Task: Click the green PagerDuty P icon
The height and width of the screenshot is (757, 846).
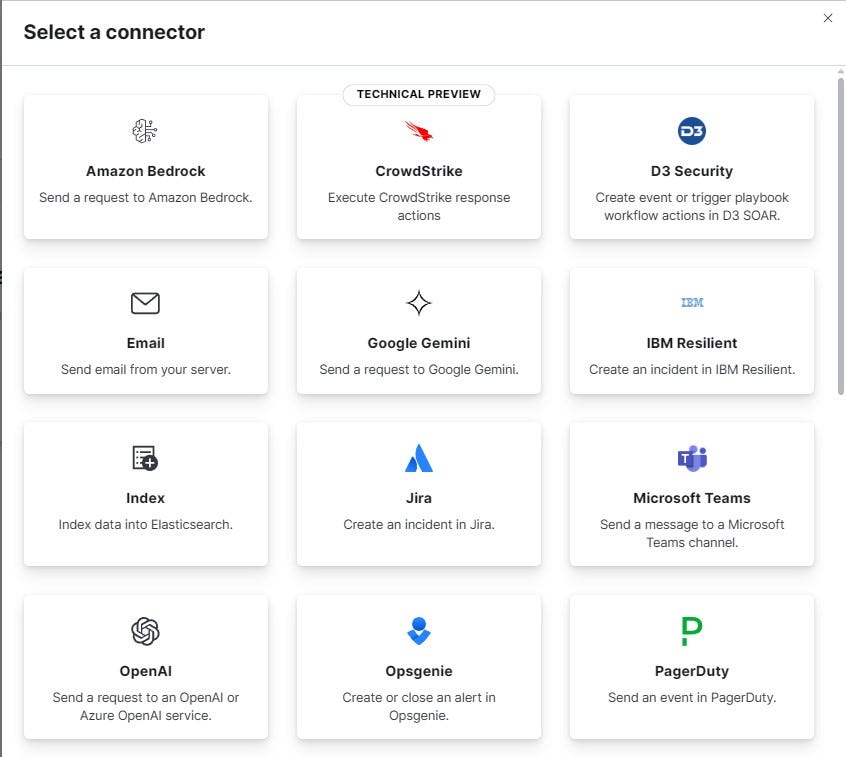Action: 692,631
